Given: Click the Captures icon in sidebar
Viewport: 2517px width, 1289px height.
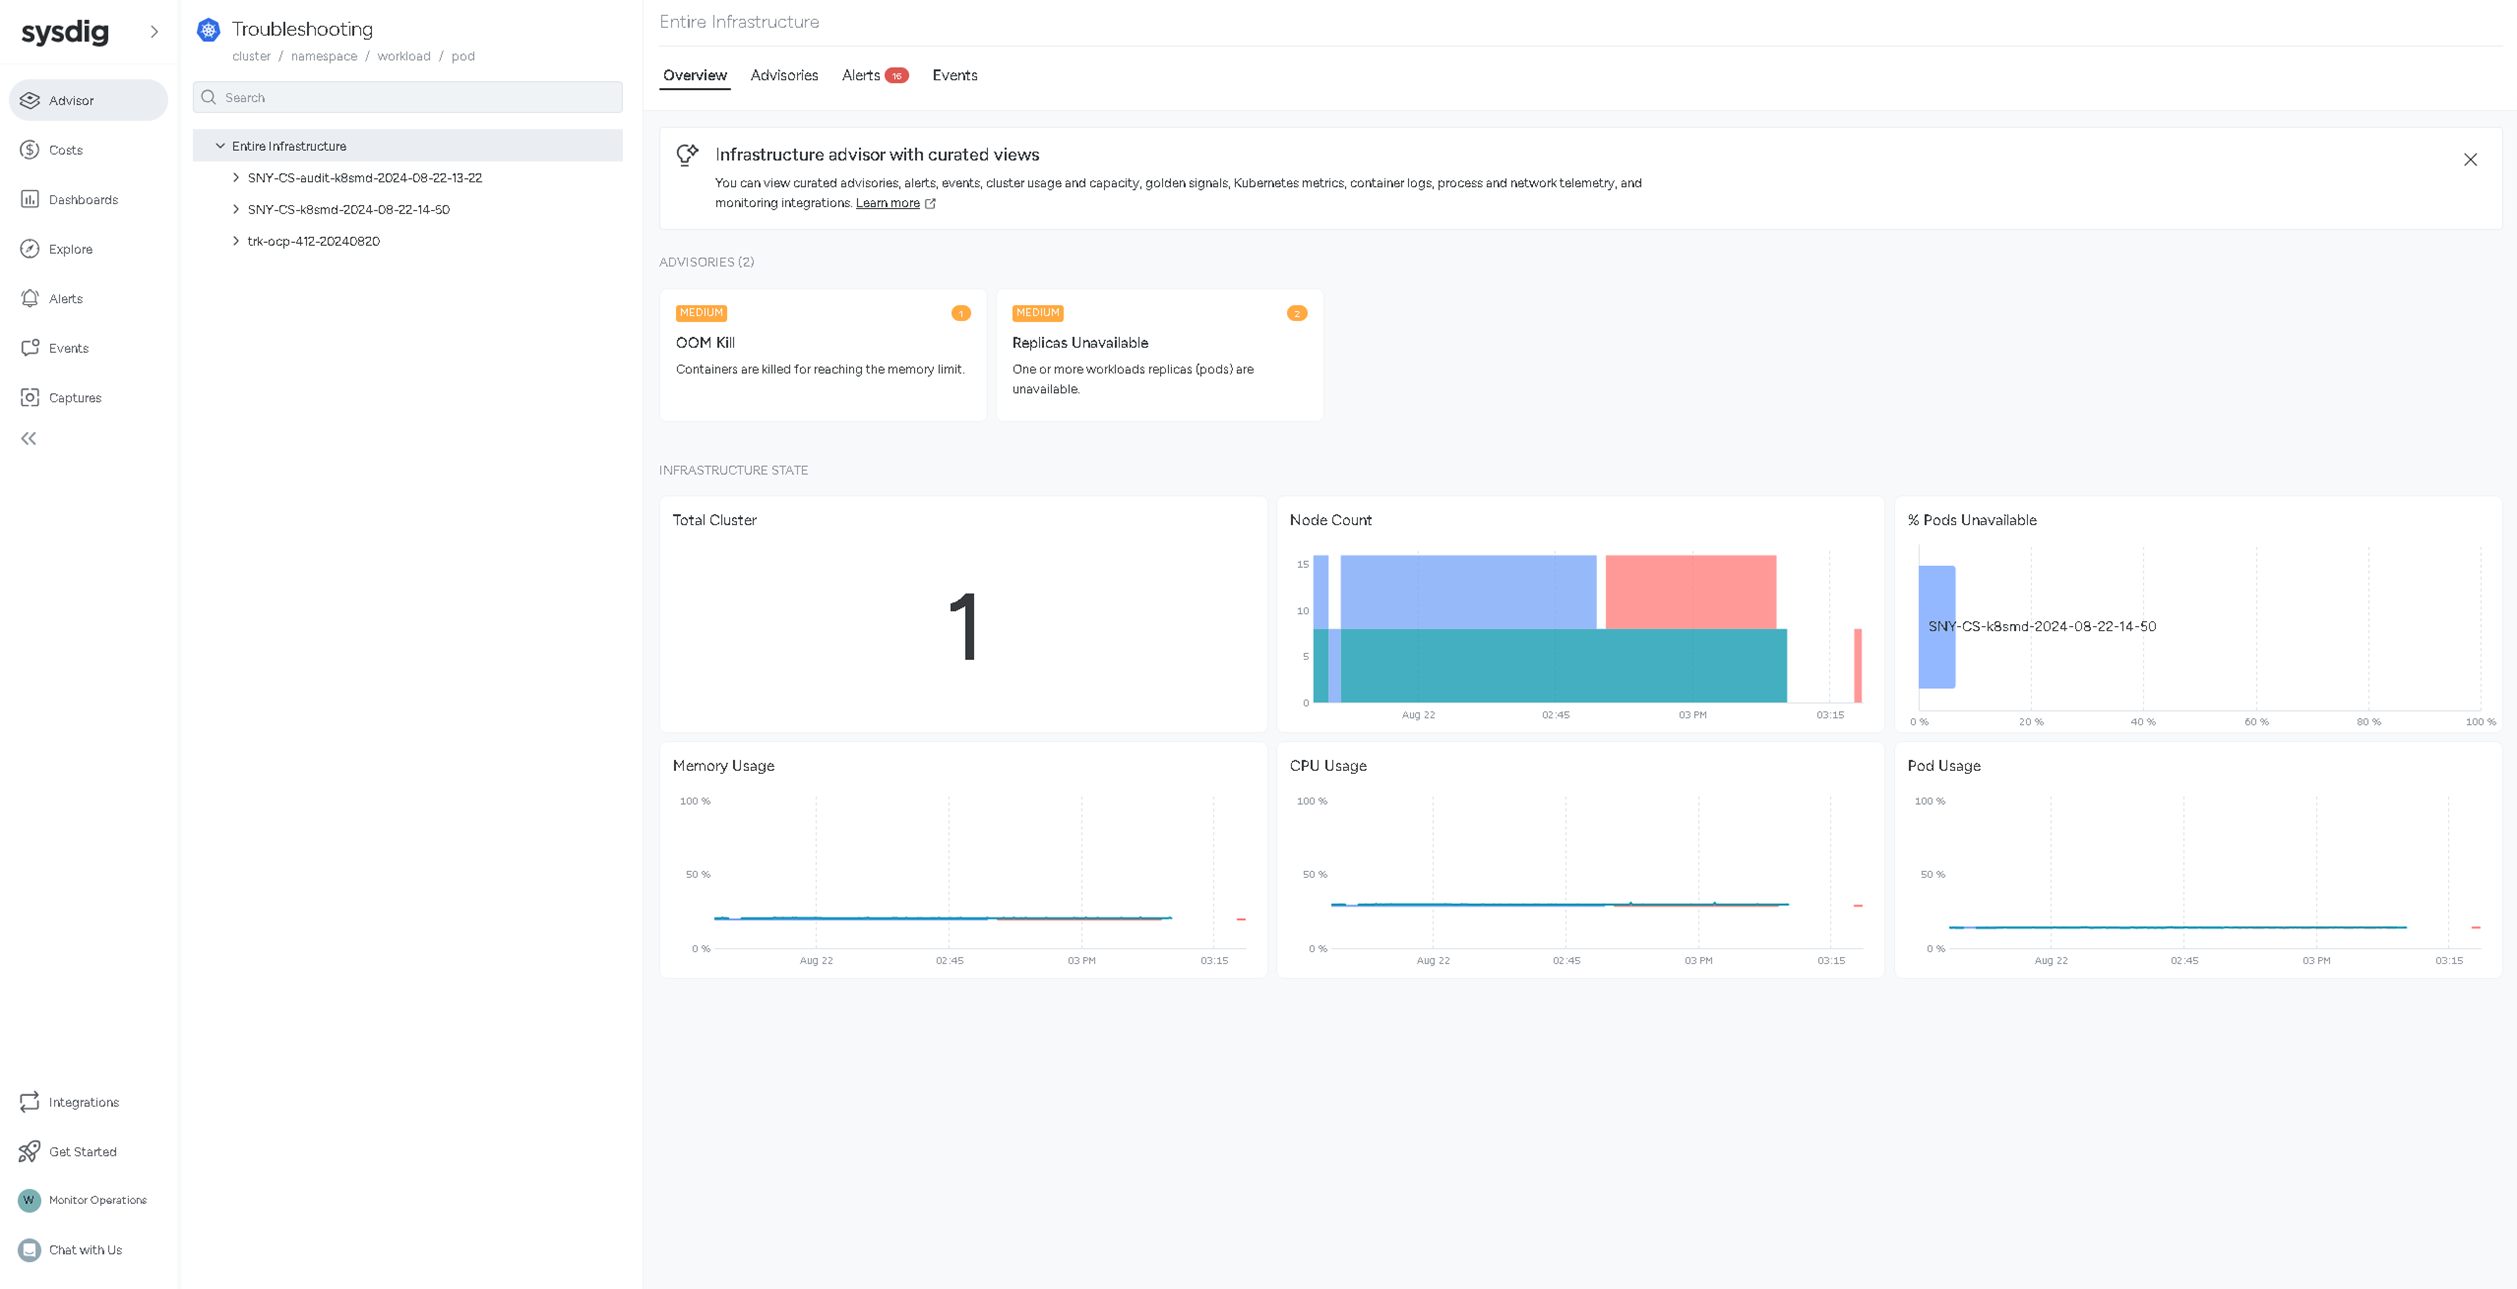Looking at the screenshot, I should point(30,398).
